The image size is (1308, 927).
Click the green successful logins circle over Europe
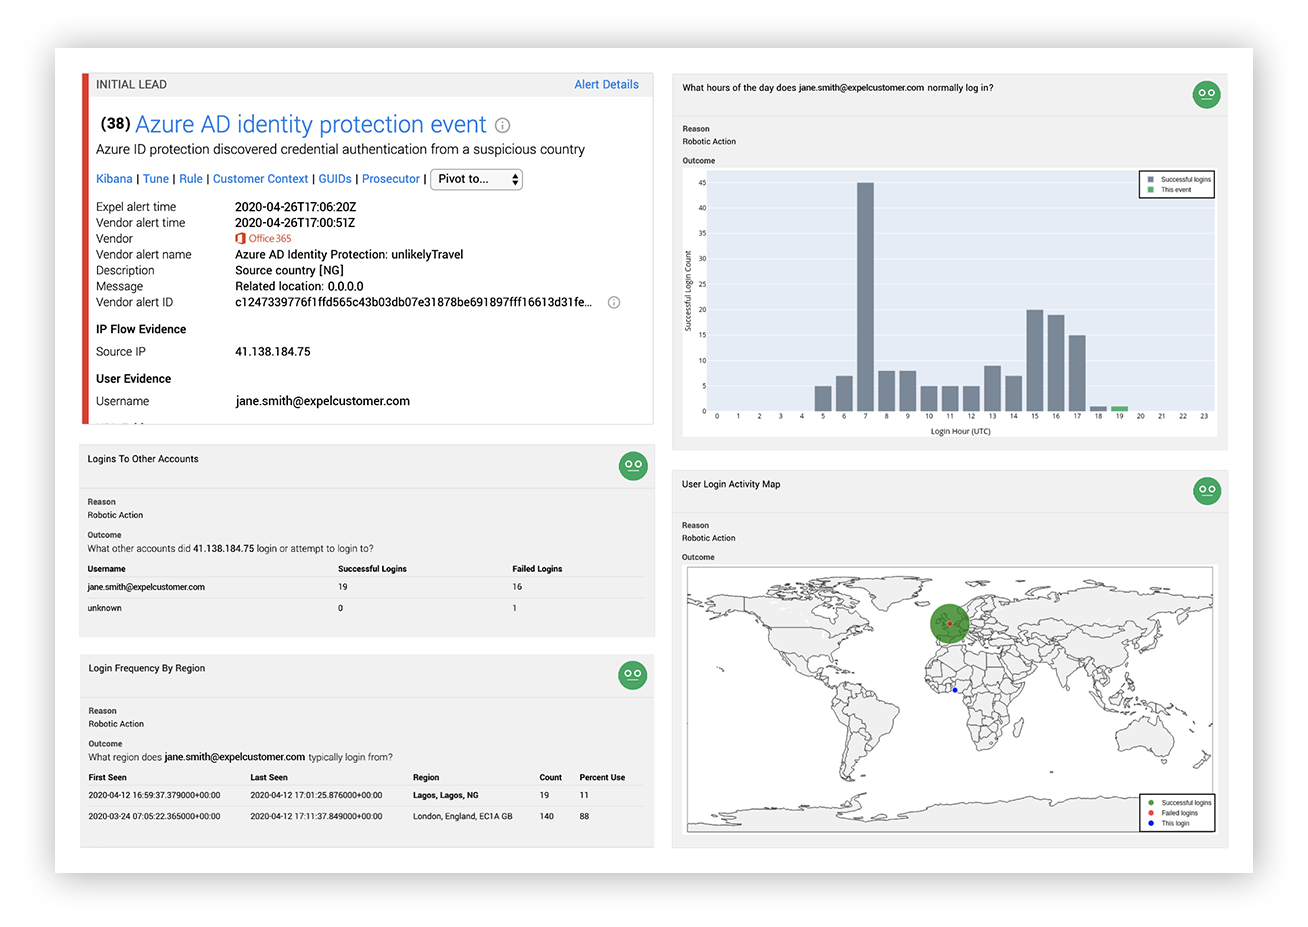pos(950,624)
